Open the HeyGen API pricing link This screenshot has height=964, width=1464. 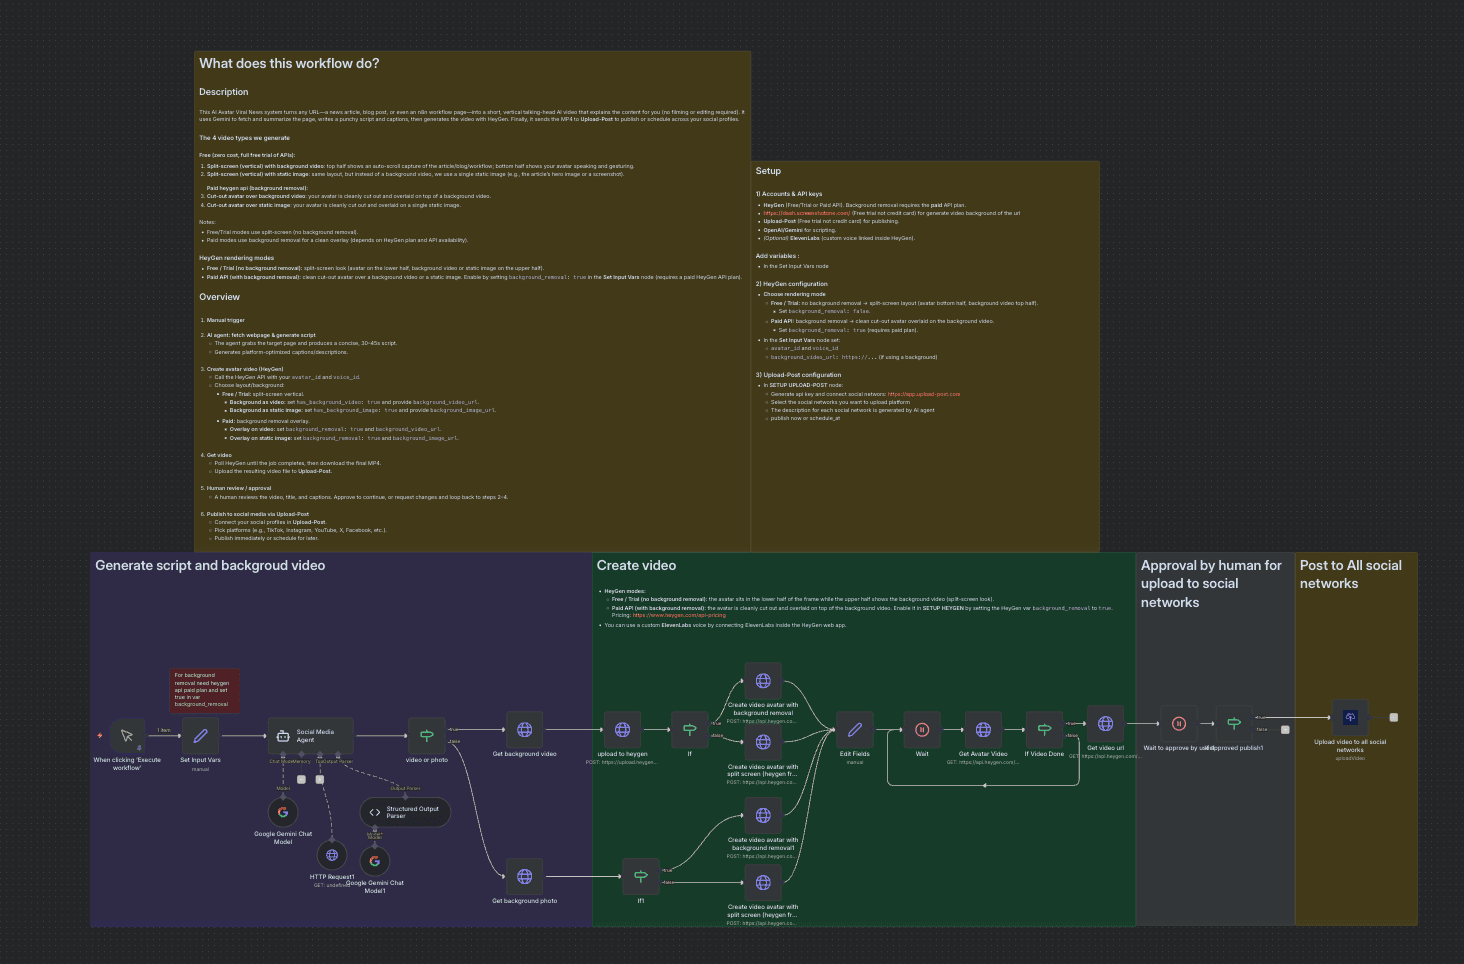[x=679, y=616]
